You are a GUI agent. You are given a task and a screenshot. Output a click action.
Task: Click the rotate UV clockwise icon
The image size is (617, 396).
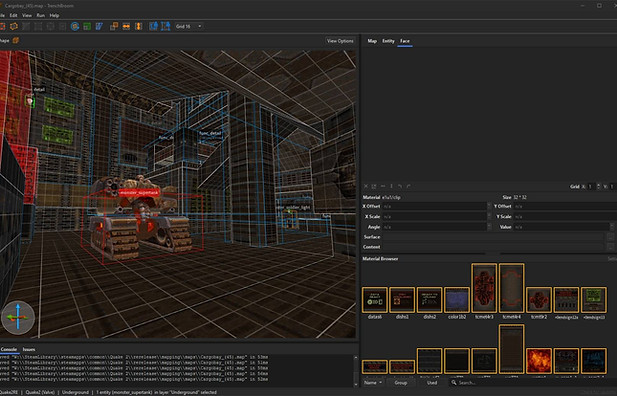pyautogui.click(x=408, y=186)
